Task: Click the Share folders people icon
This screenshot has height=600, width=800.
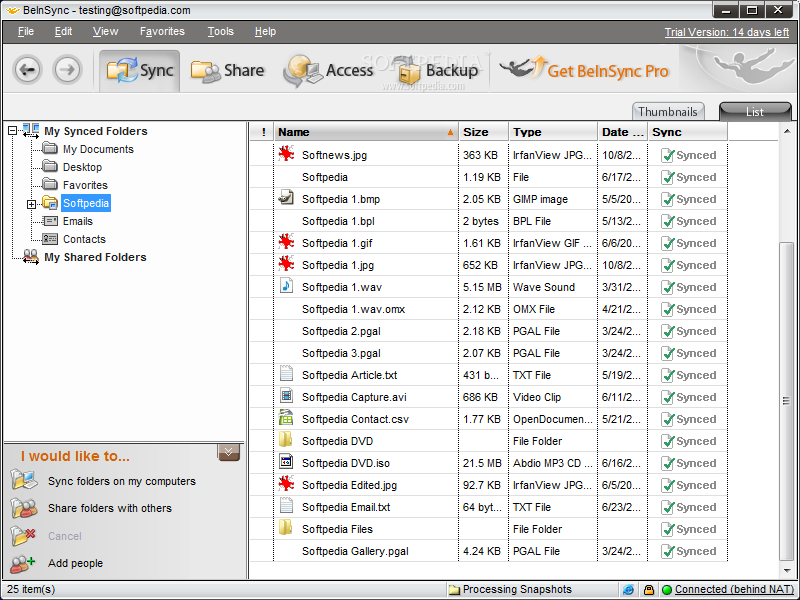Action: click(x=23, y=508)
